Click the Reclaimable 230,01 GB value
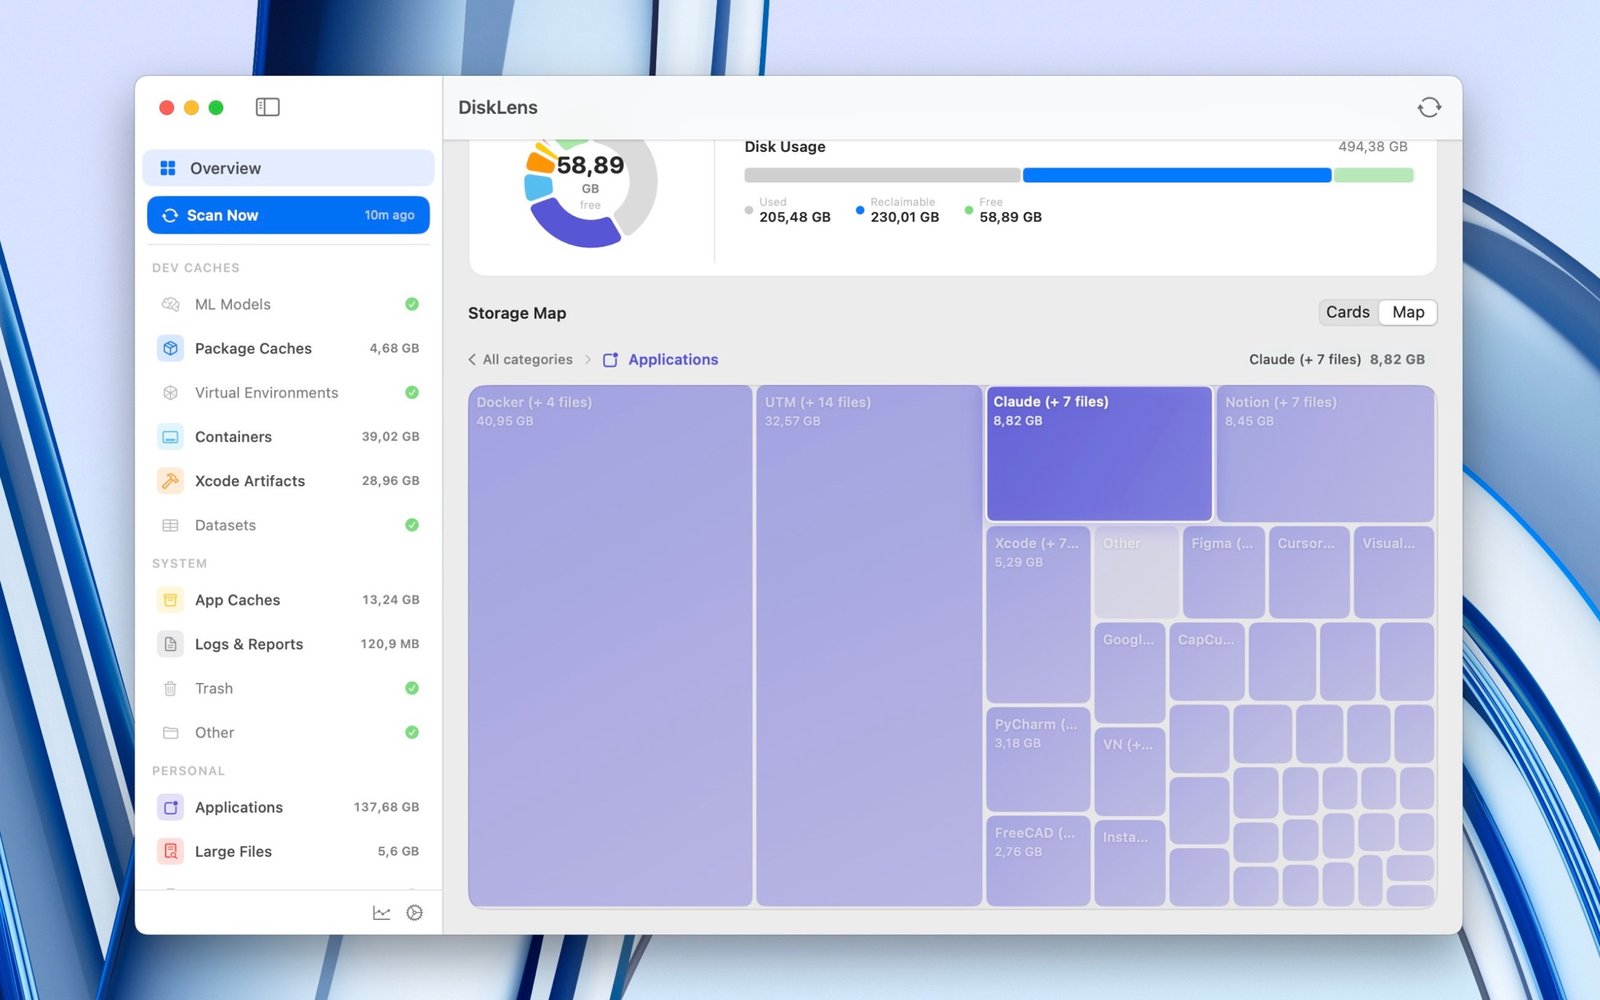1600x1000 pixels. (904, 217)
